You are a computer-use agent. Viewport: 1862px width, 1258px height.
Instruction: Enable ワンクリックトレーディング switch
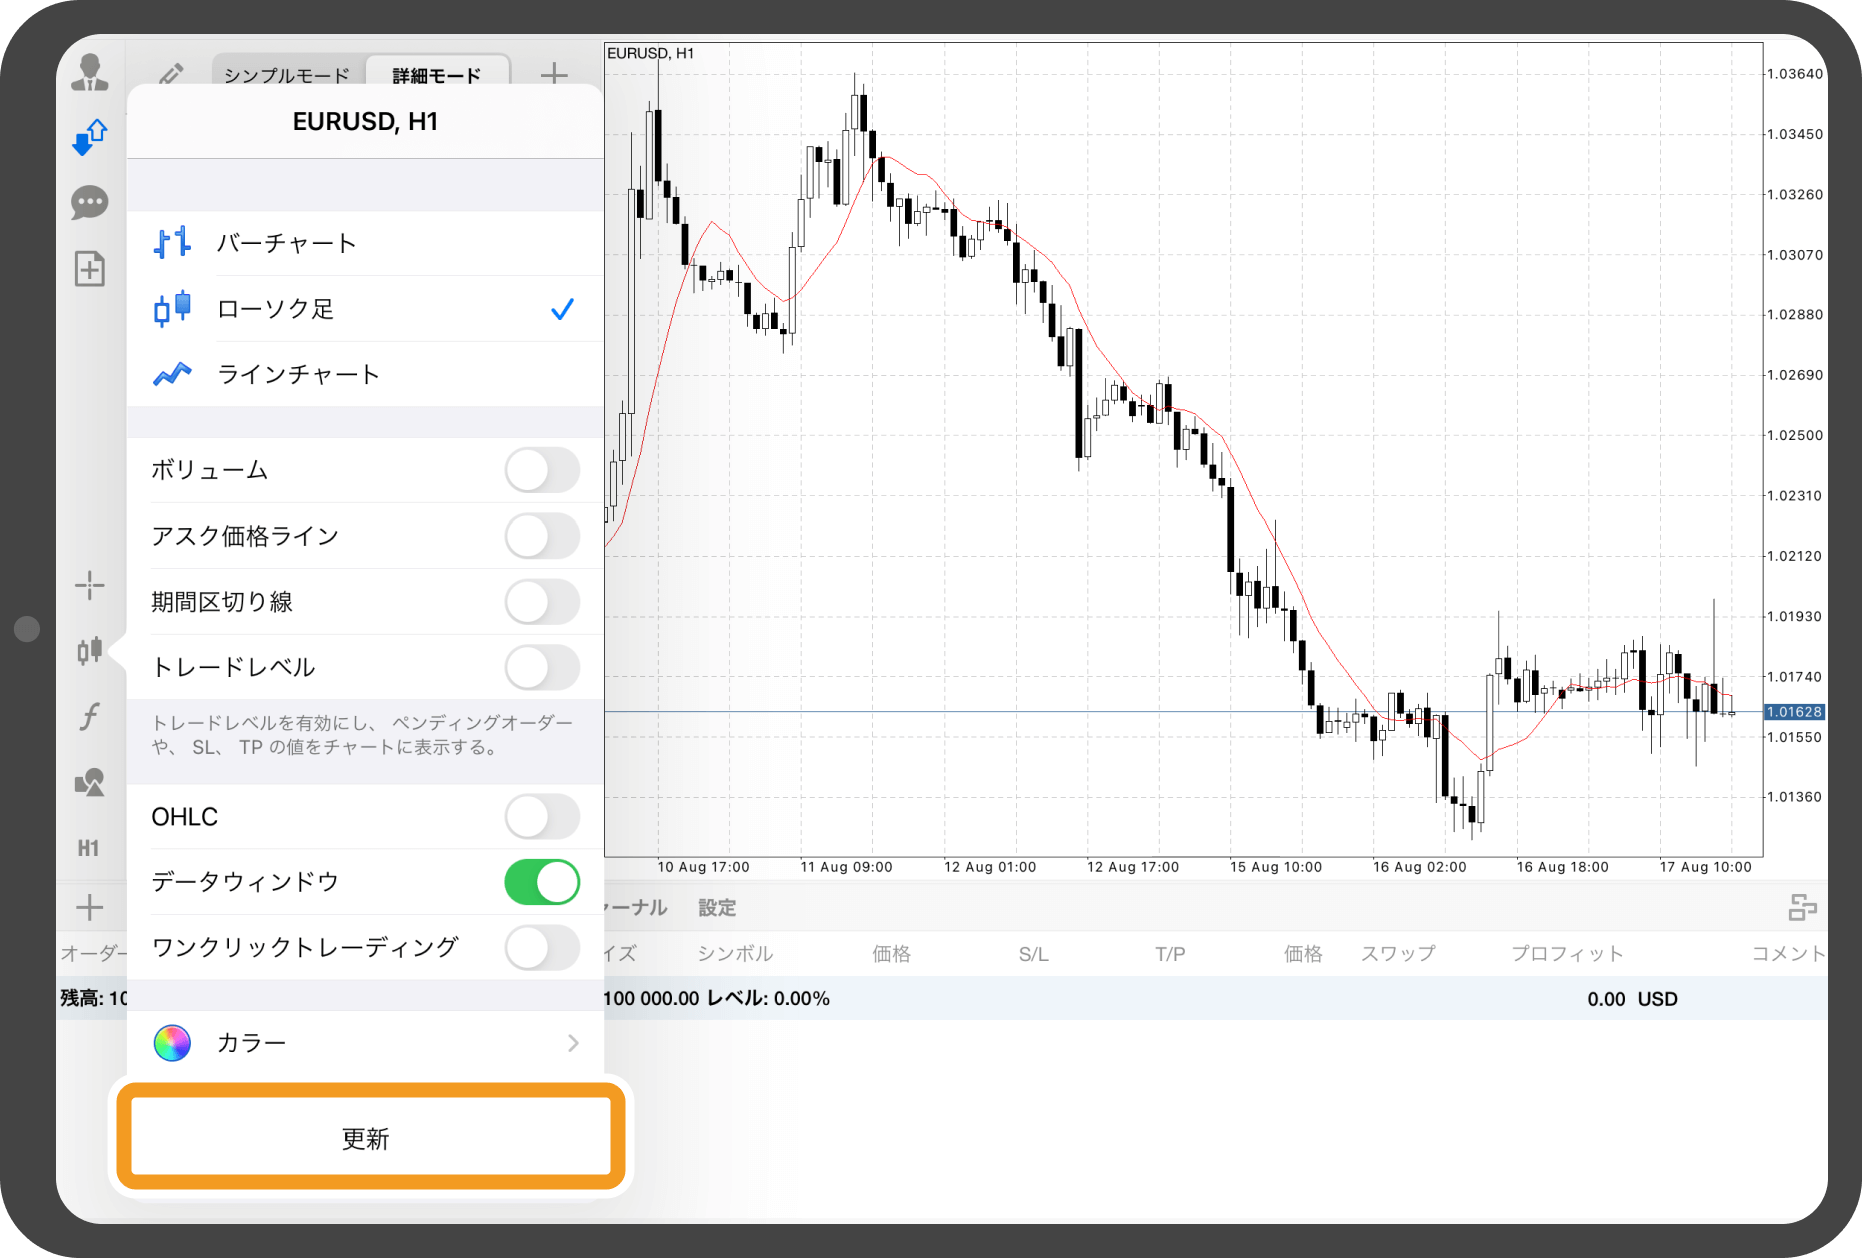[542, 947]
